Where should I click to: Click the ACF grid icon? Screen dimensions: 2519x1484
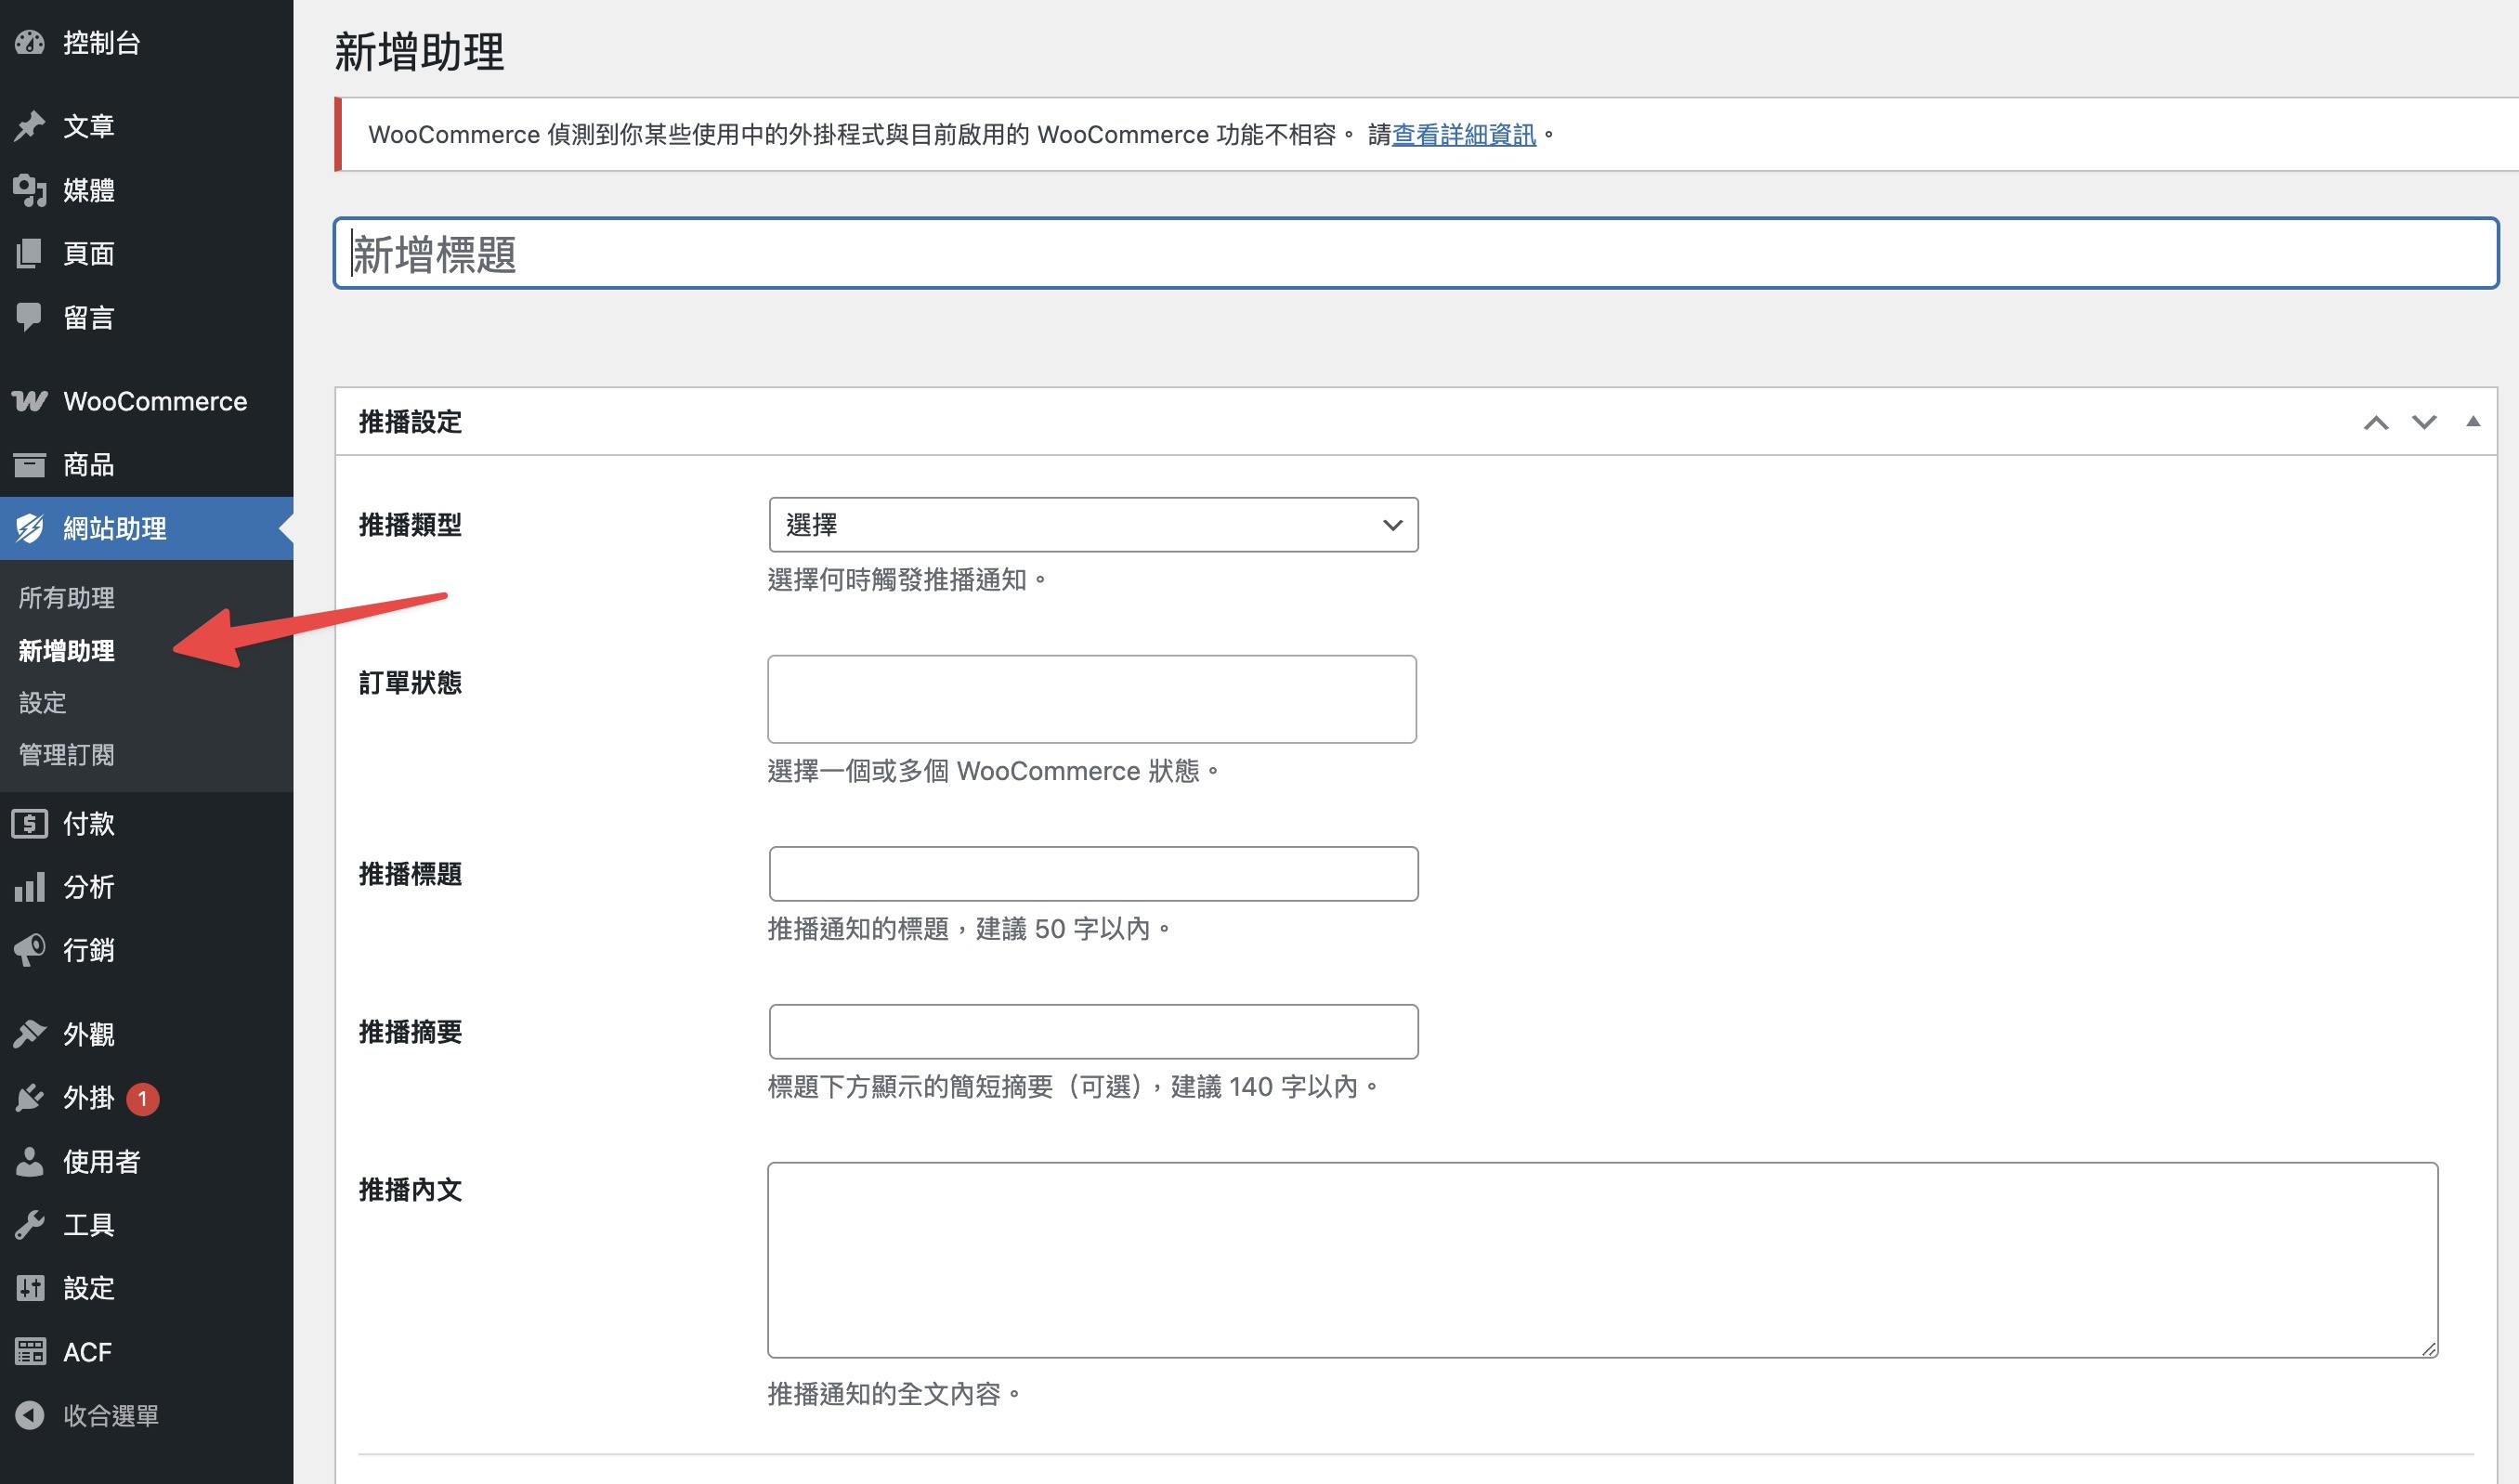click(x=30, y=1352)
